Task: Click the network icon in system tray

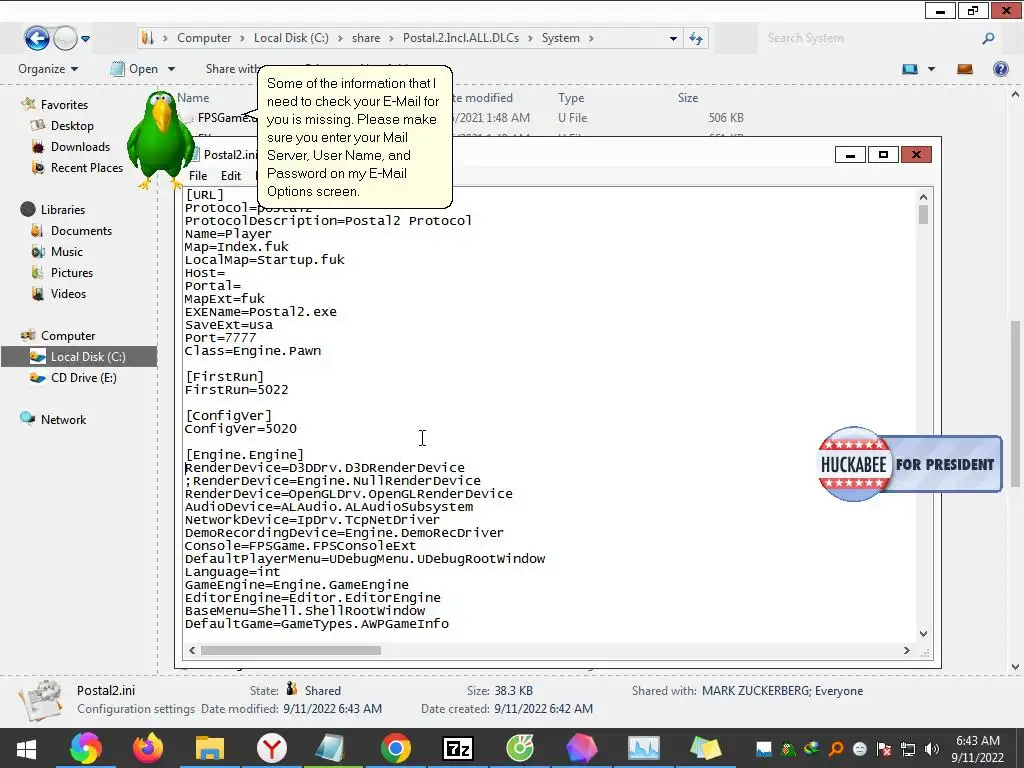Action: [x=908, y=749]
